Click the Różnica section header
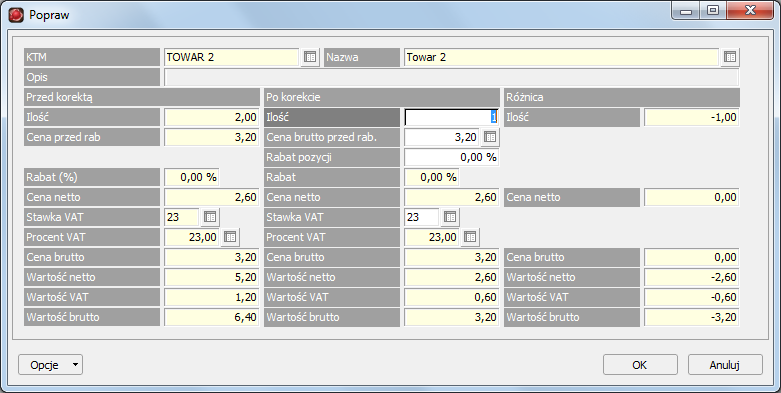The height and width of the screenshot is (393, 781). (x=622, y=97)
